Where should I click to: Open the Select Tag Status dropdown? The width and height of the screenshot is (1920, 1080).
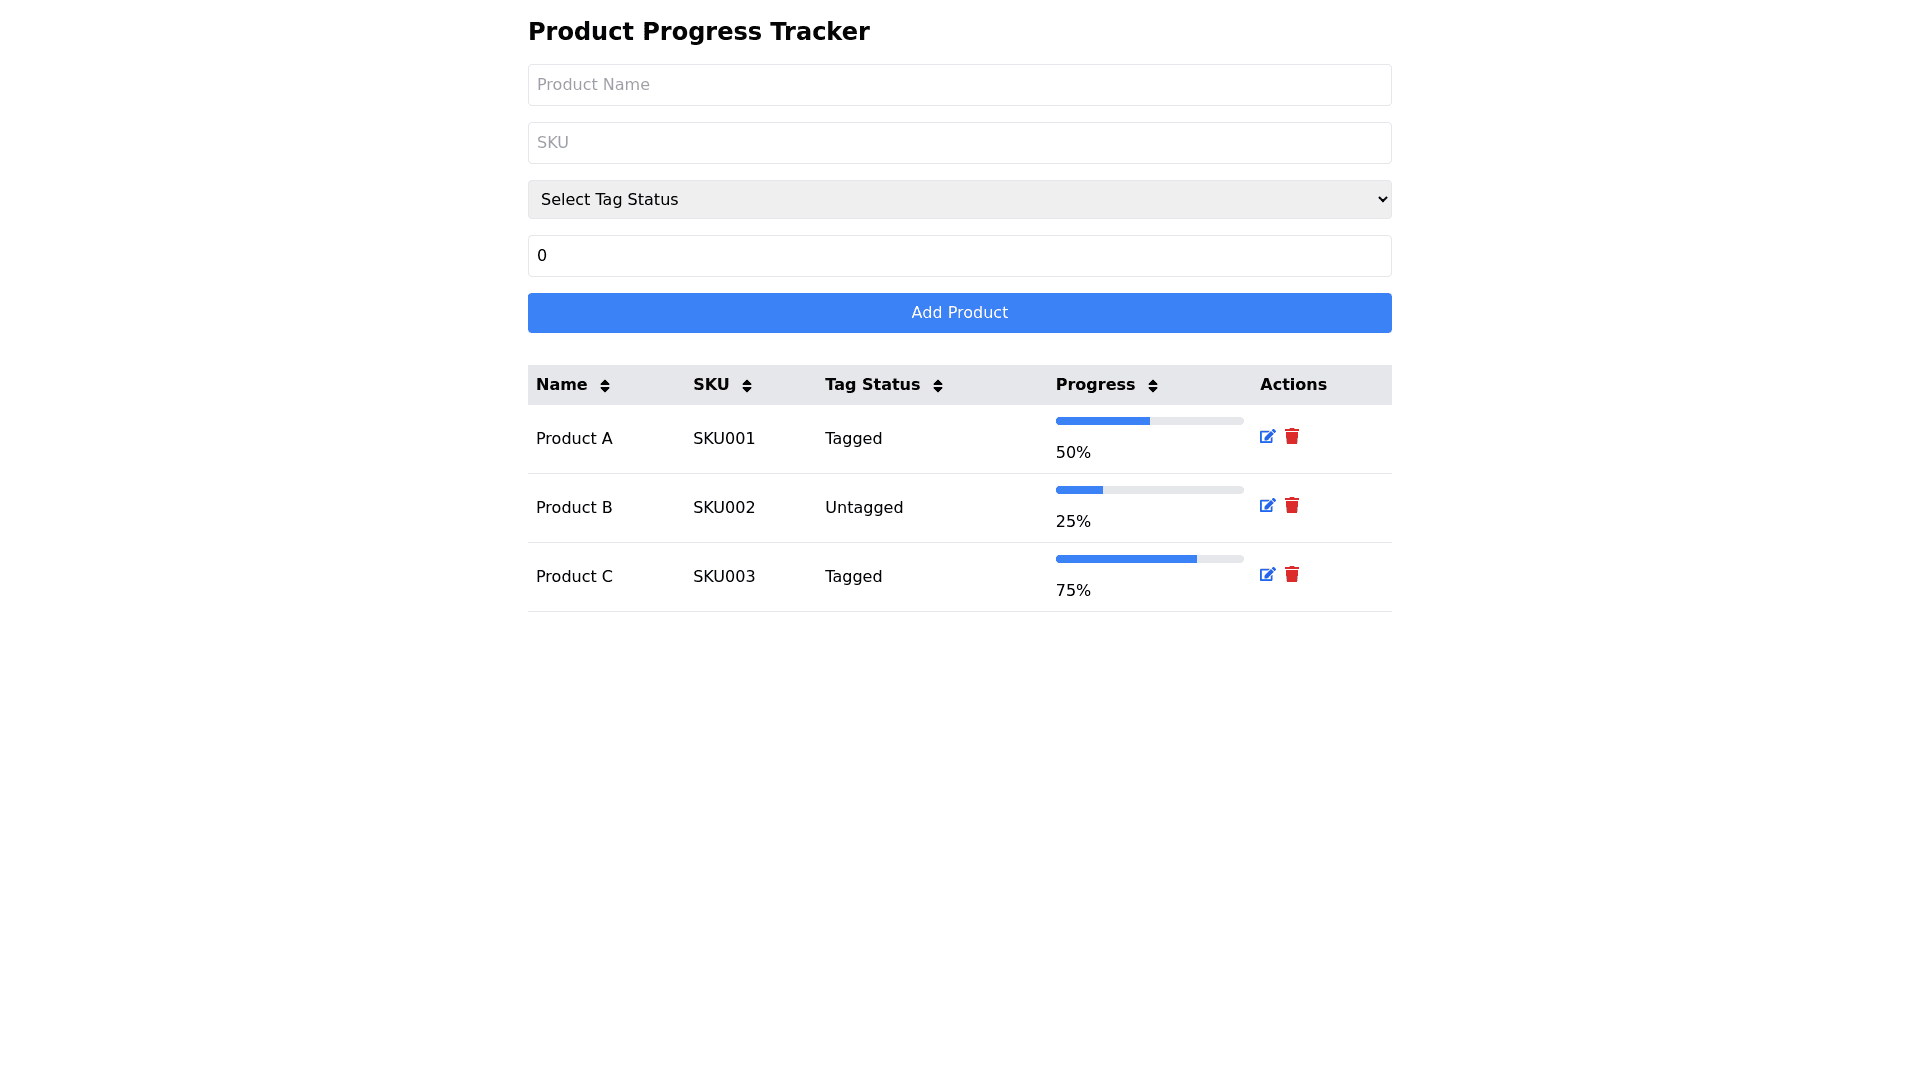(x=959, y=200)
